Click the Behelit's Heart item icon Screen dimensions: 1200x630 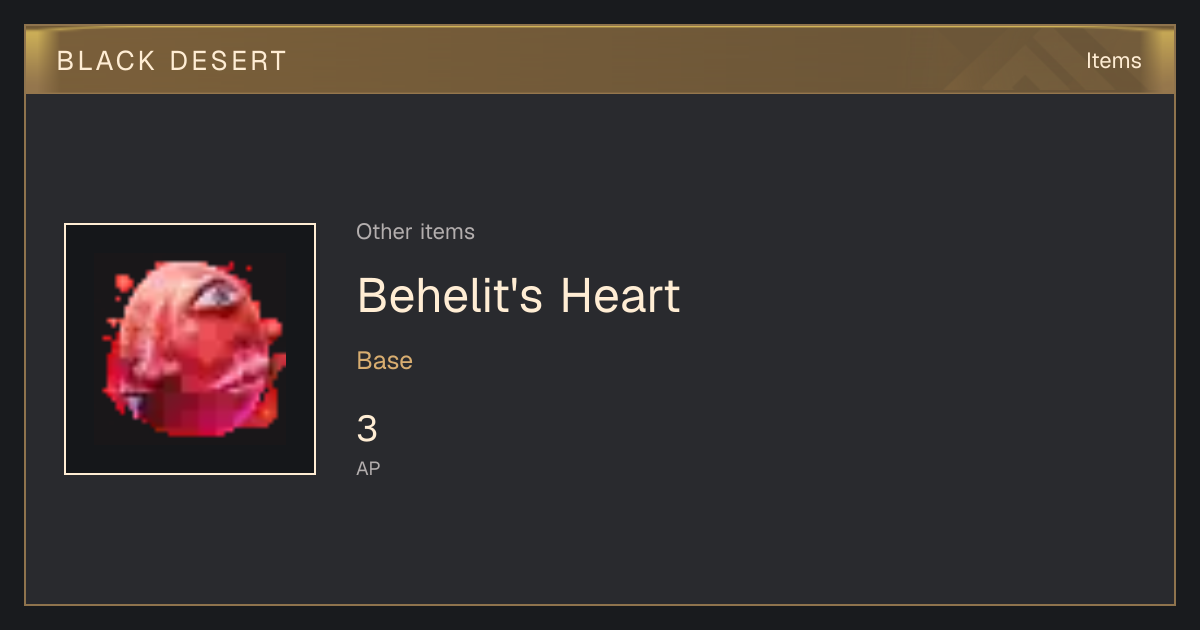pos(190,349)
